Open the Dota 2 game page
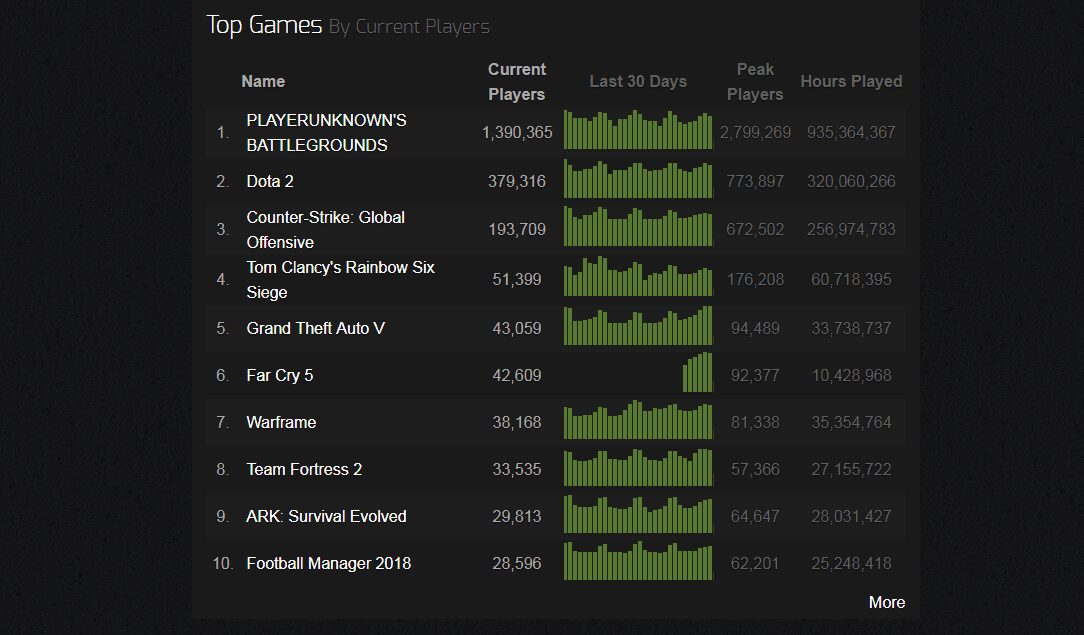This screenshot has height=635, width=1084. (x=270, y=182)
